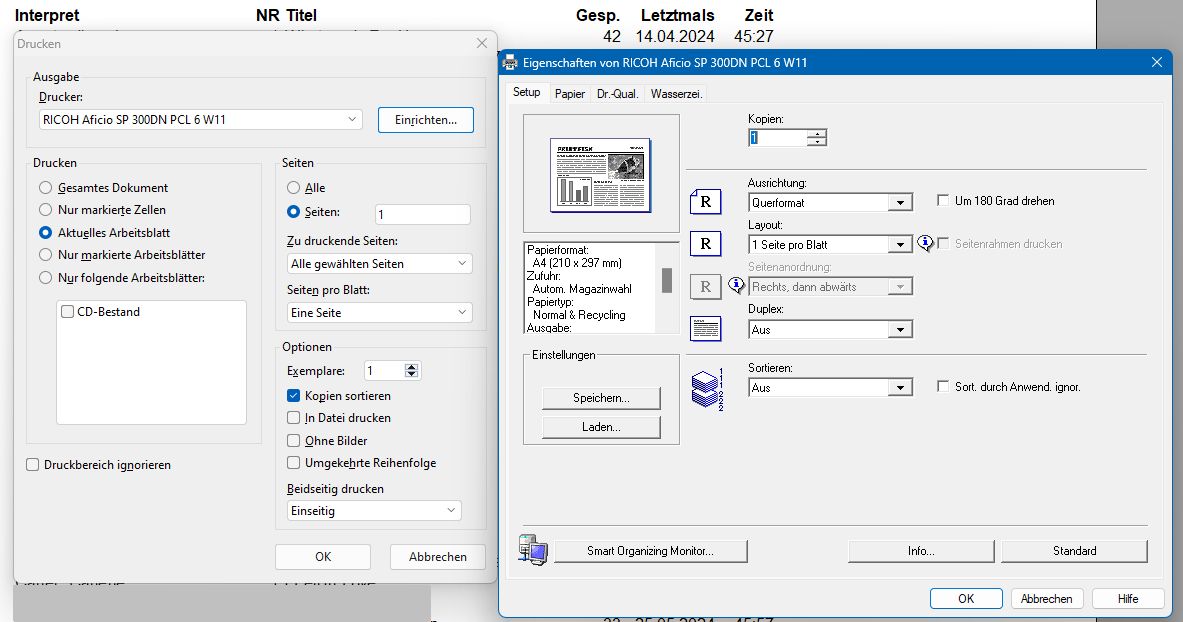Open the Duplex dropdown
The height and width of the screenshot is (622, 1183).
(x=830, y=329)
